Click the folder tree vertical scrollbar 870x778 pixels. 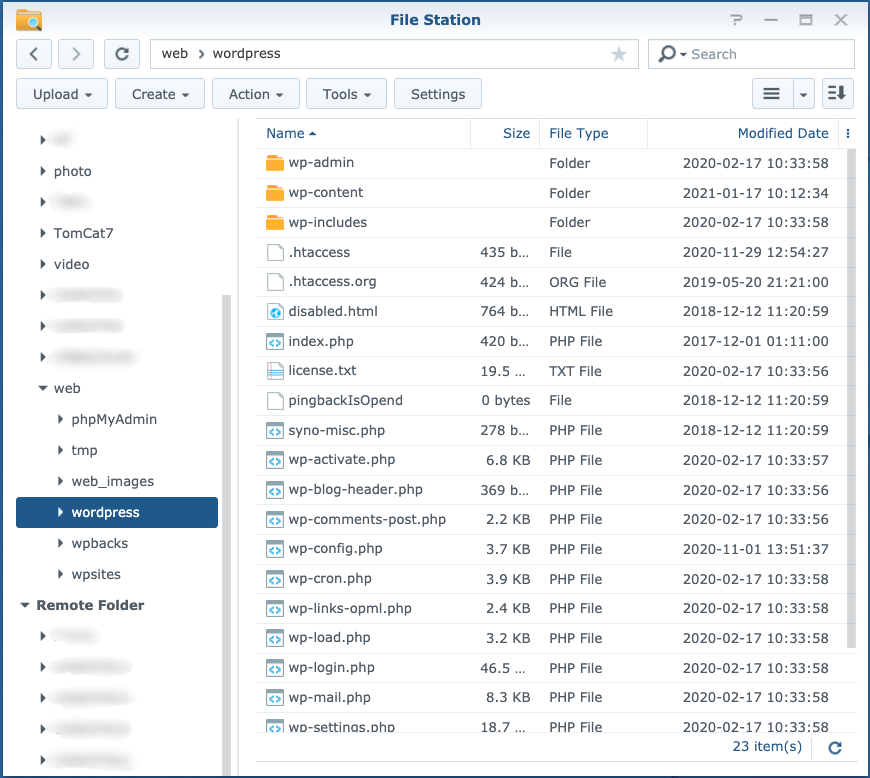pyautogui.click(x=226, y=535)
